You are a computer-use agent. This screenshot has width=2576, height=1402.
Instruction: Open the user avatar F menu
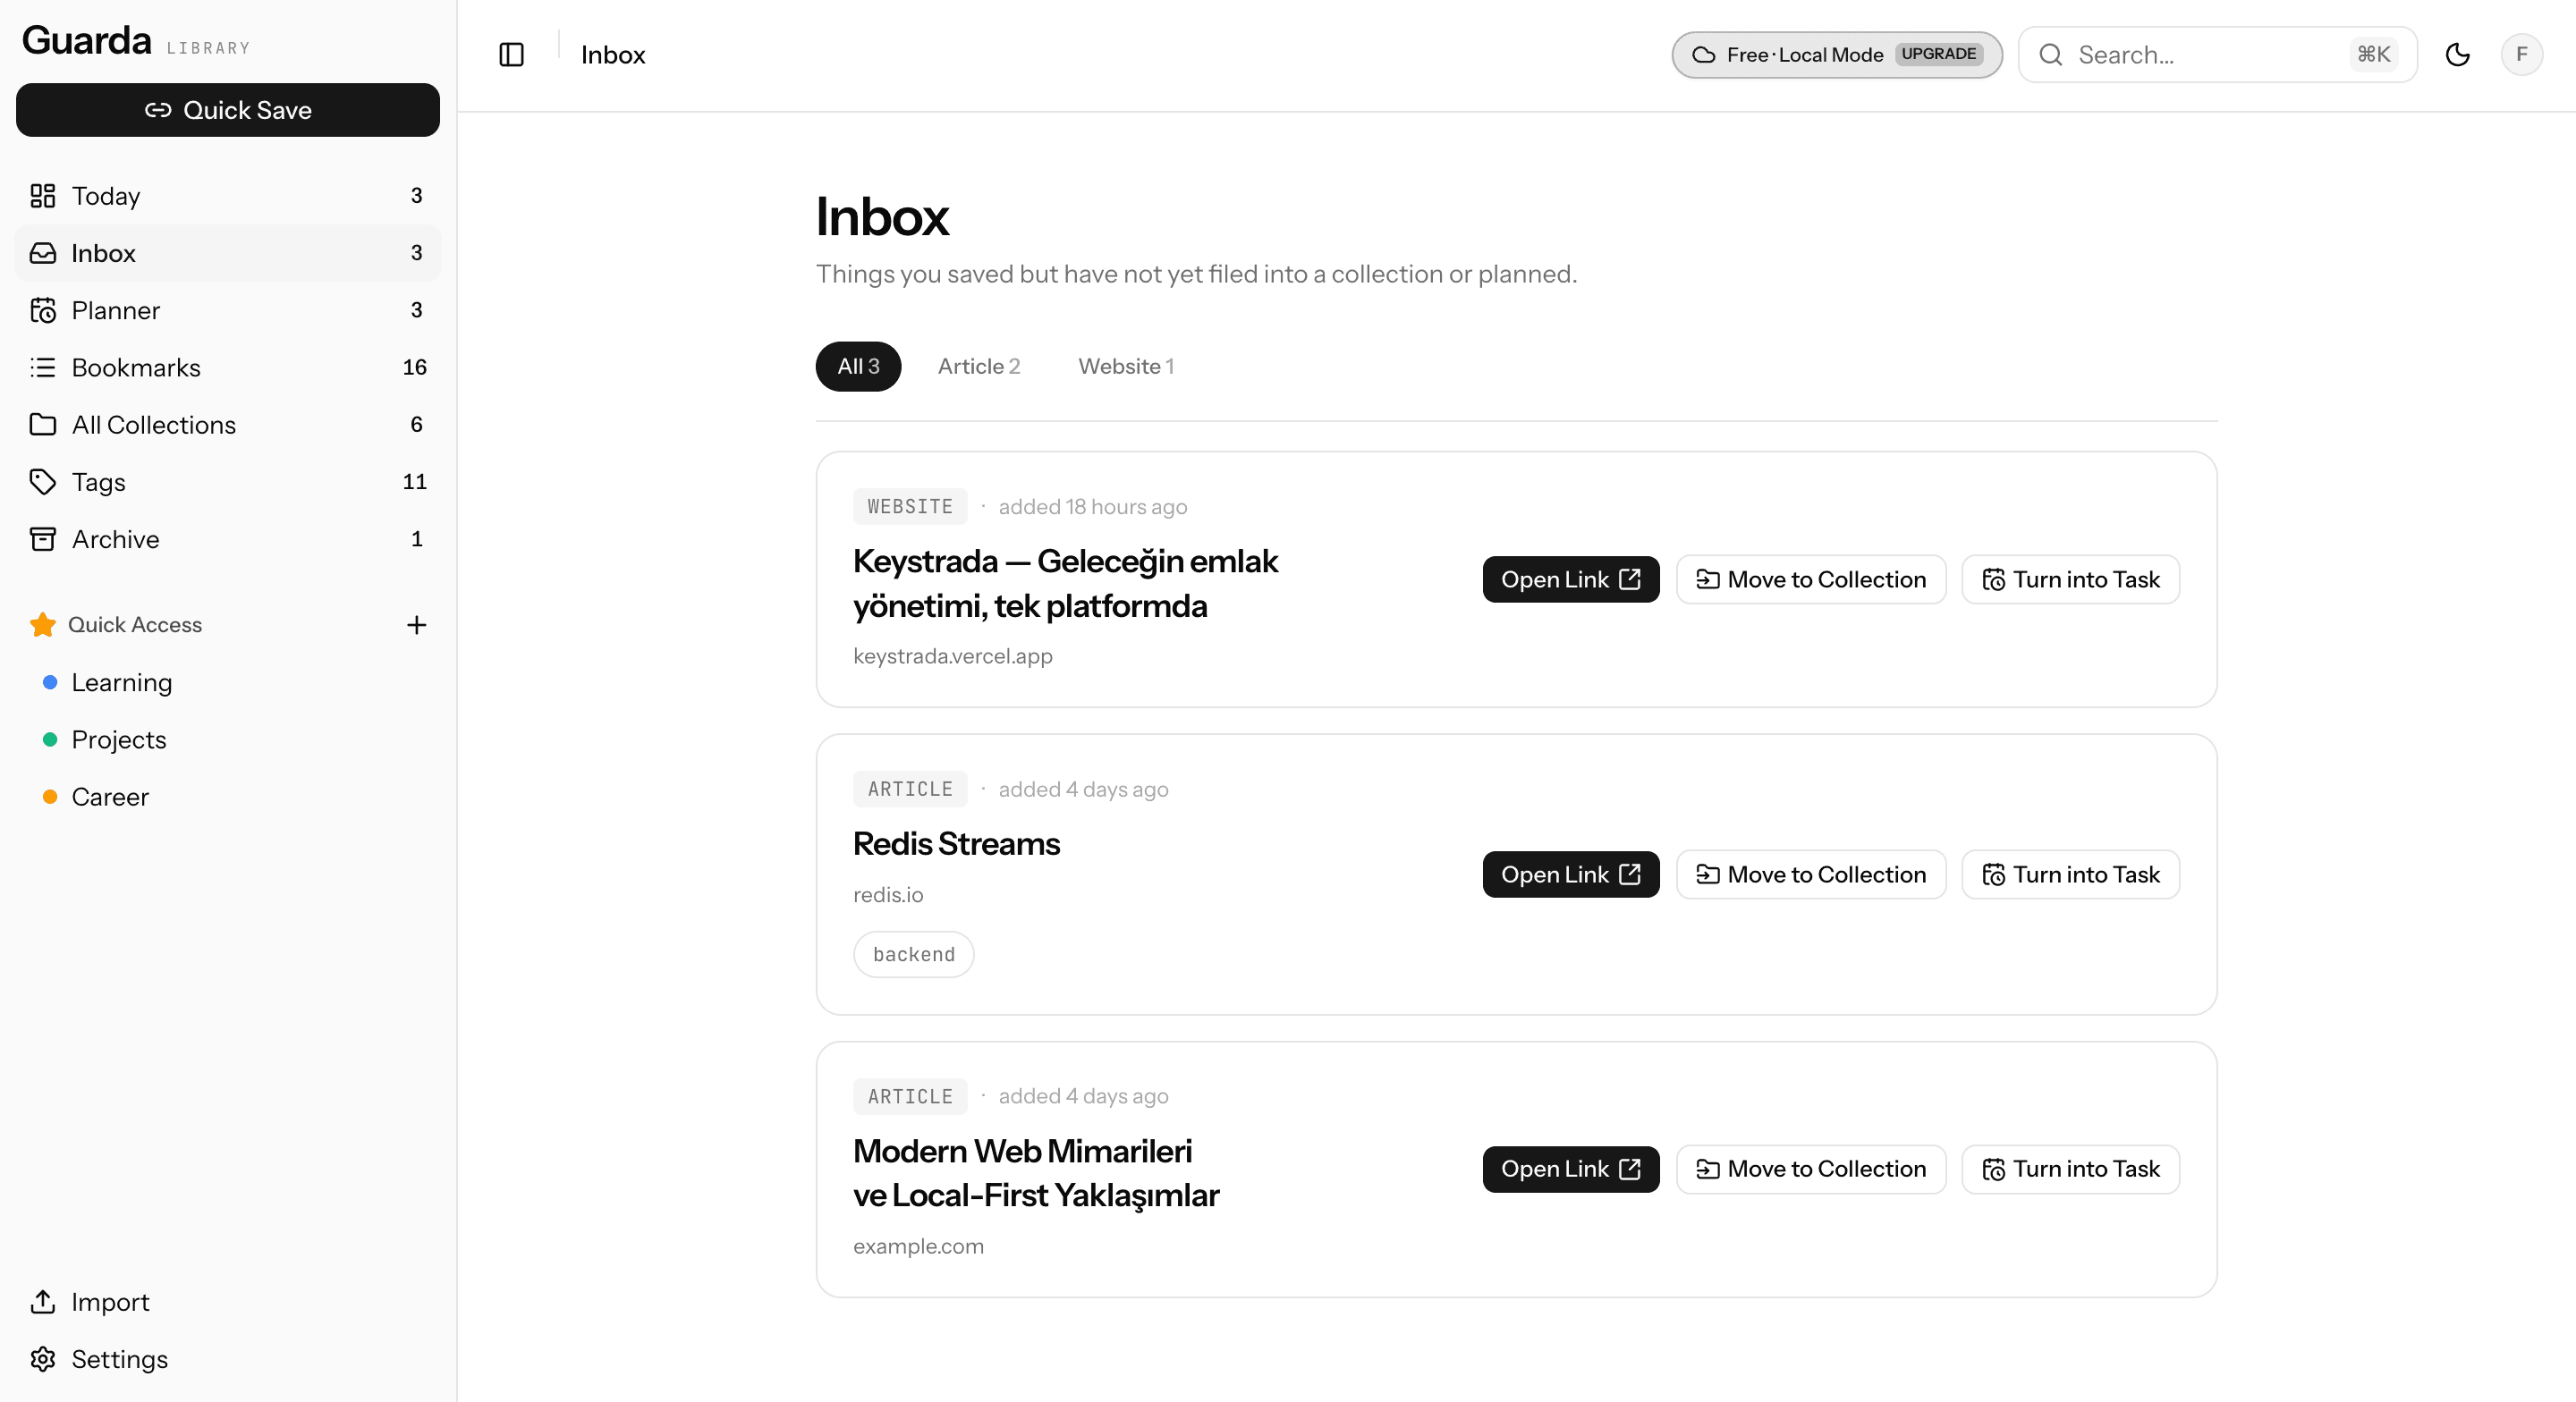pyautogui.click(x=2521, y=55)
